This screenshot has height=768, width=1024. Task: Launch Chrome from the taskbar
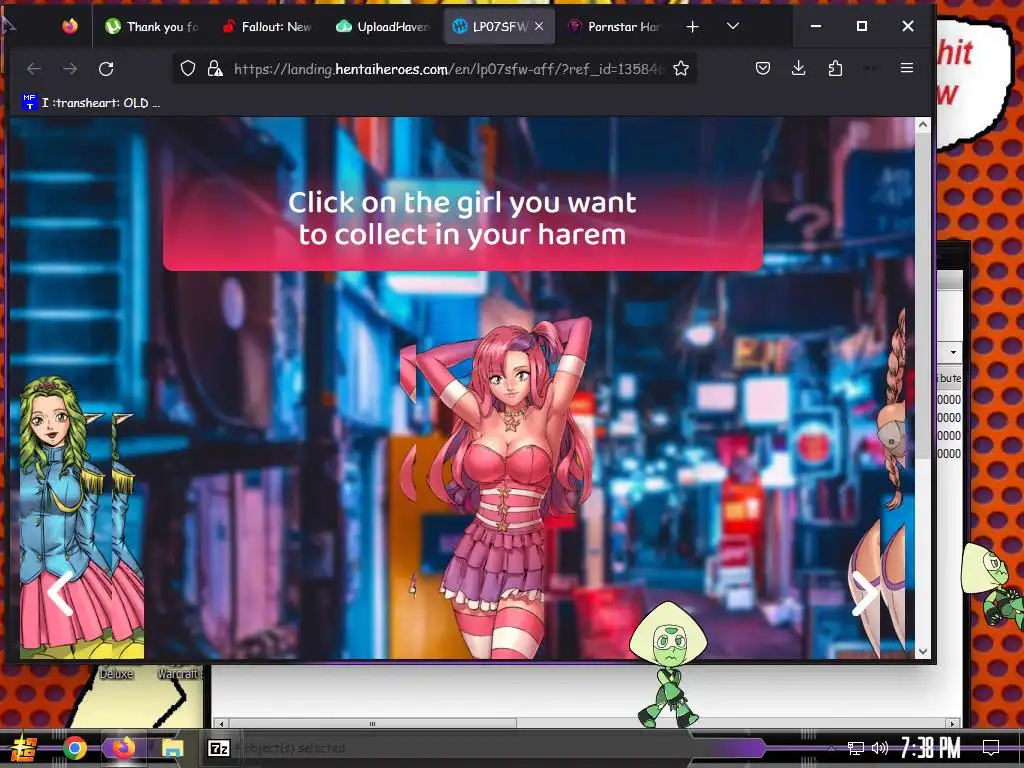(x=74, y=748)
